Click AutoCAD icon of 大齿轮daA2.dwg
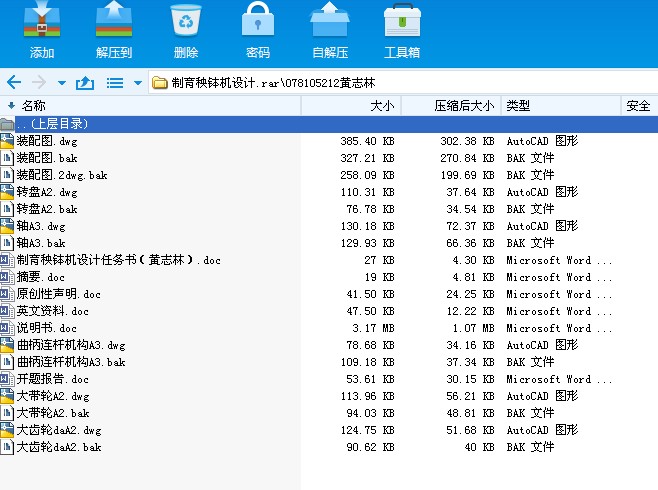This screenshot has height=490, width=658. (x=7, y=430)
